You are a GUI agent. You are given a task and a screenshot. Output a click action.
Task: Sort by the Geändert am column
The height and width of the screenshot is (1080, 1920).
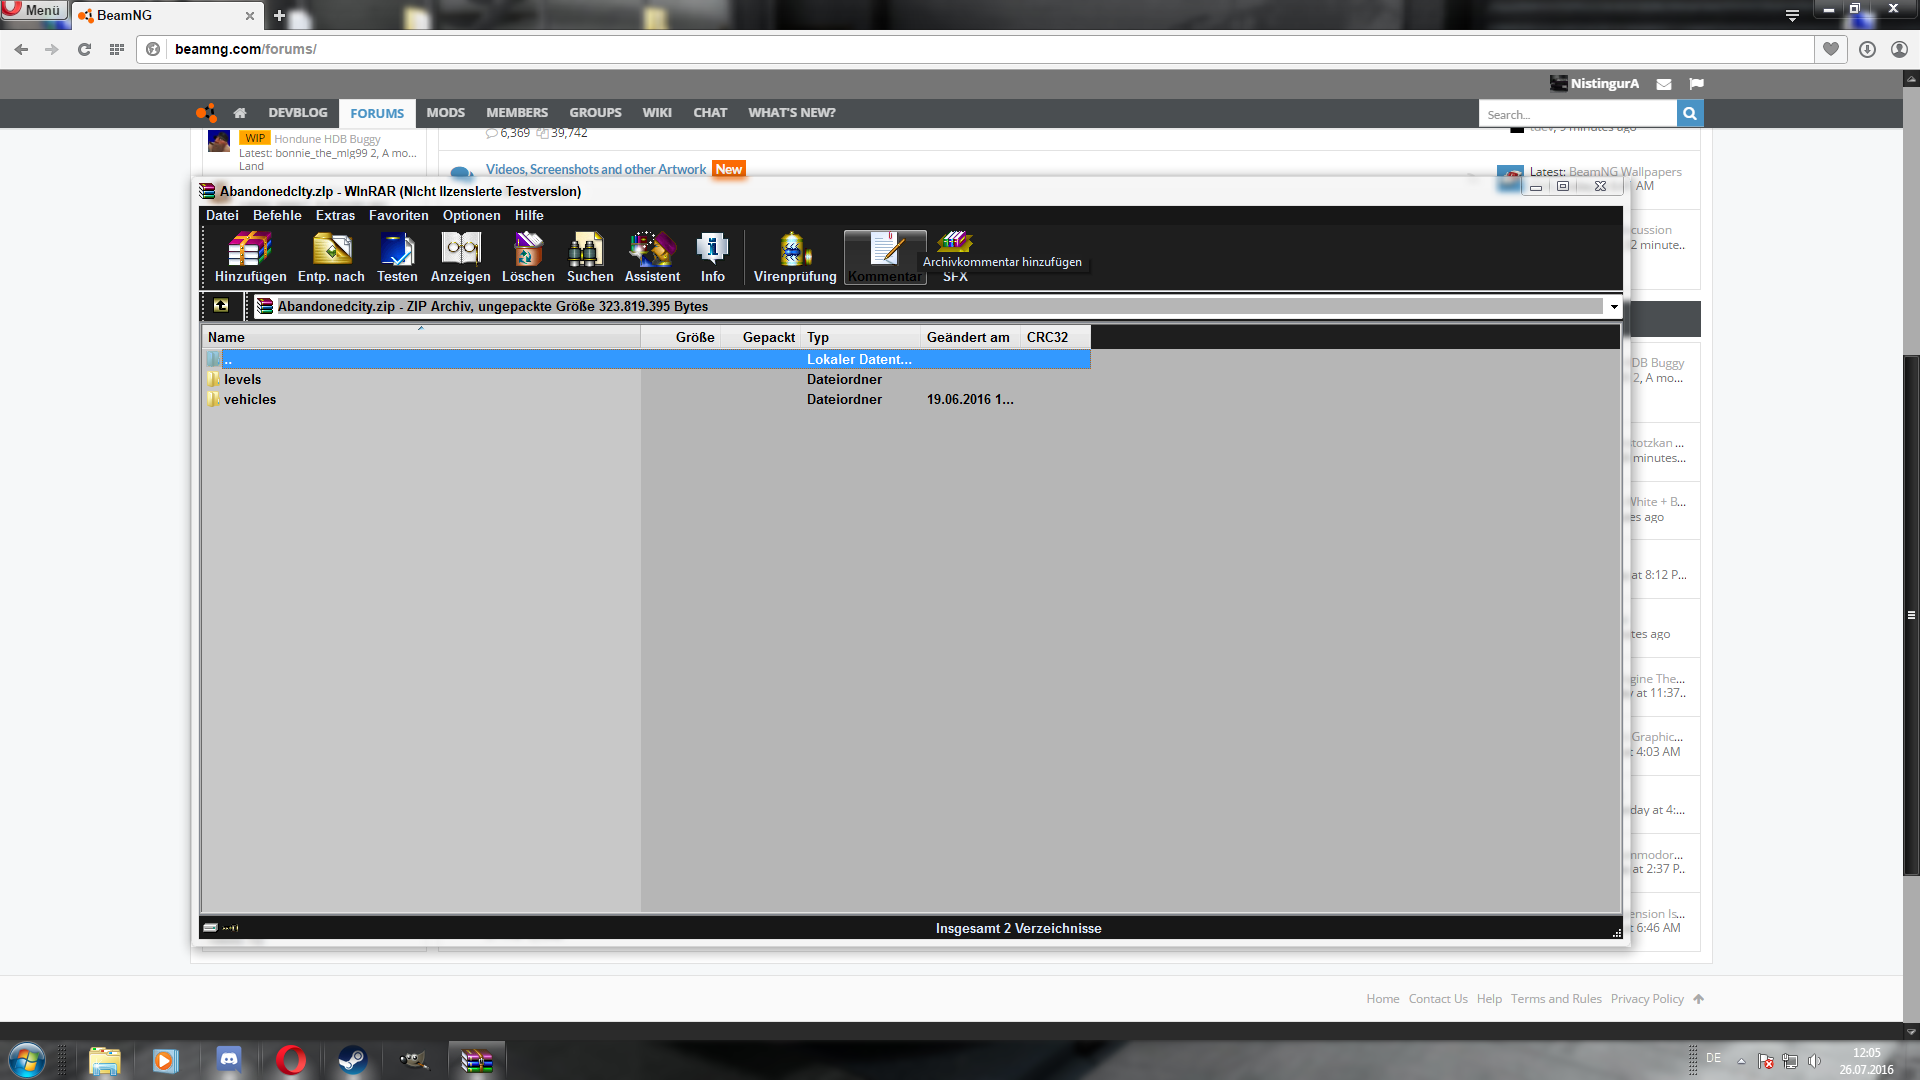click(970, 337)
